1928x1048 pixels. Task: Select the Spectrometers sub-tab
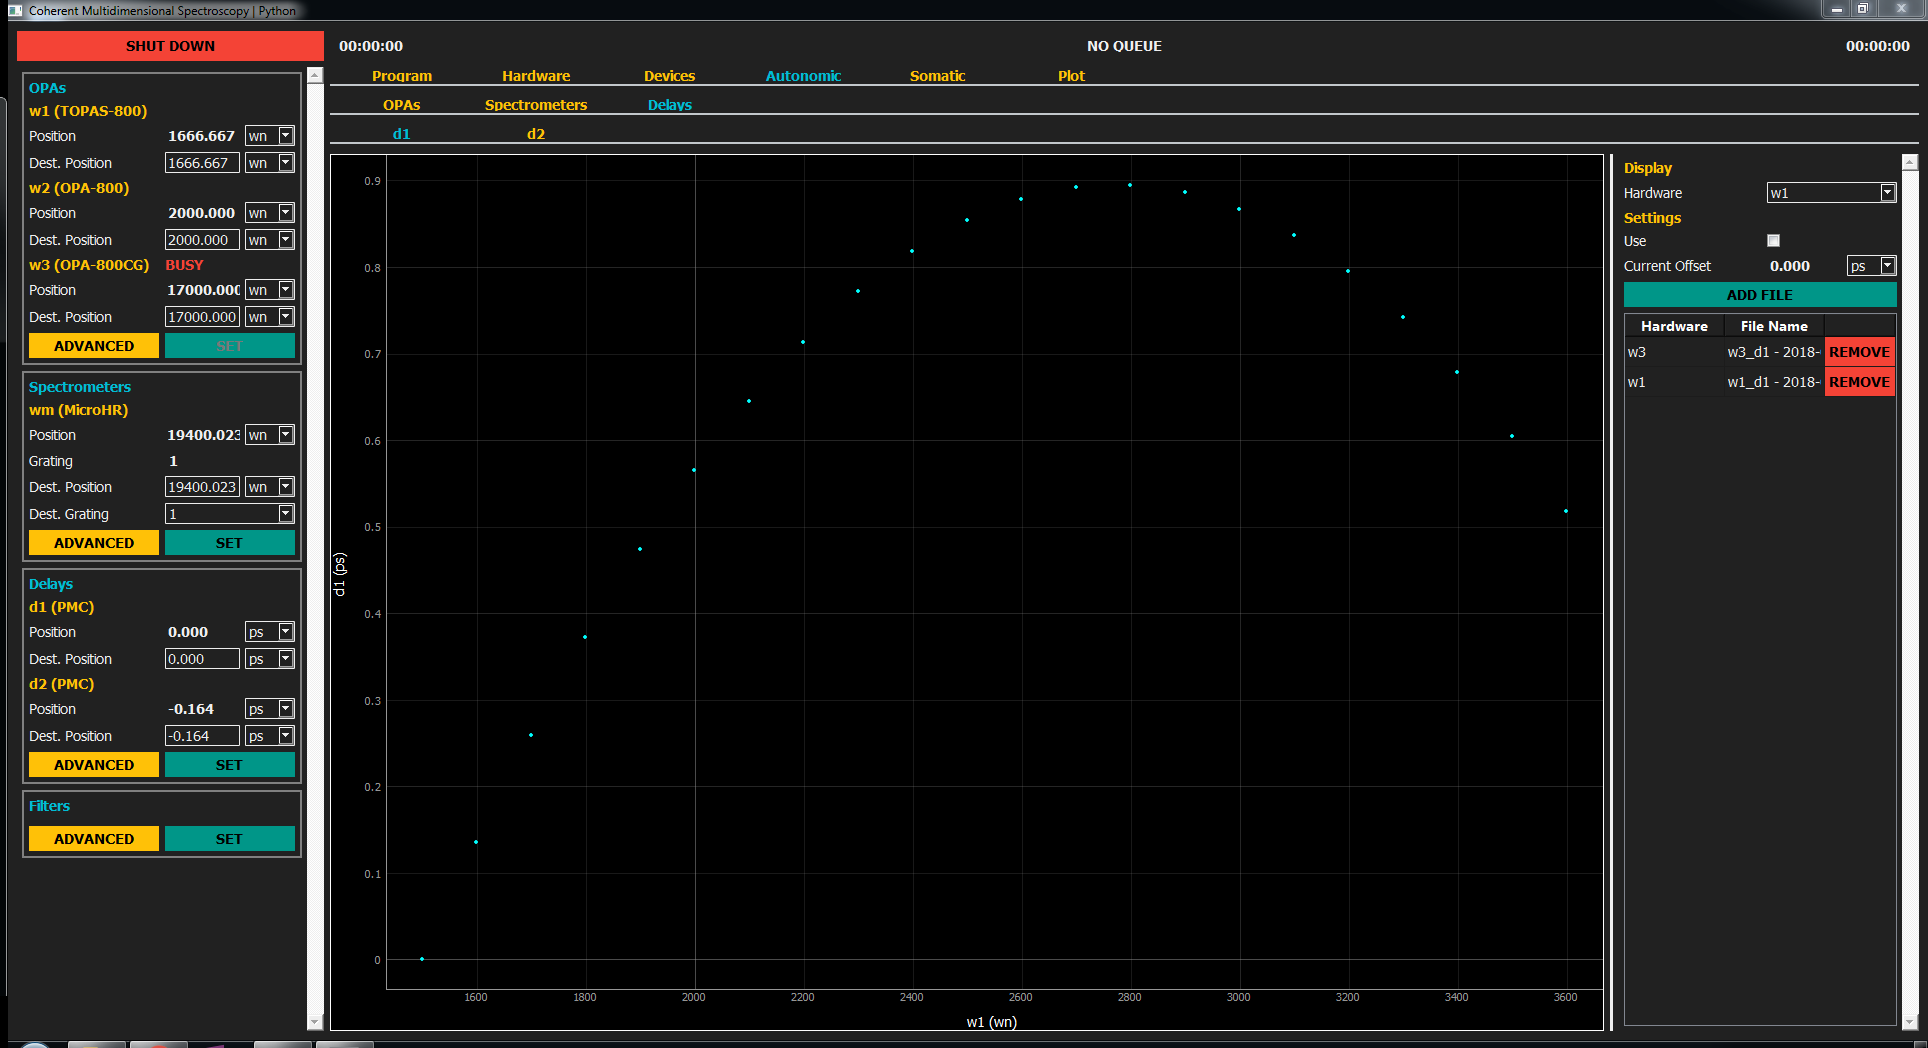[536, 105]
